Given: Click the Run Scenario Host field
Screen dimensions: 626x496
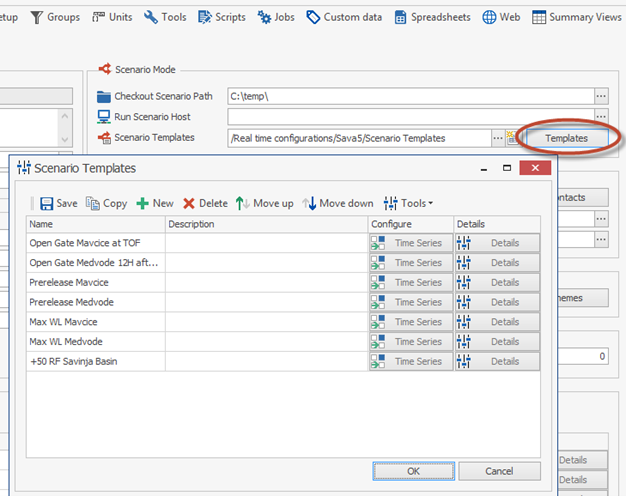Looking at the screenshot, I should [411, 117].
